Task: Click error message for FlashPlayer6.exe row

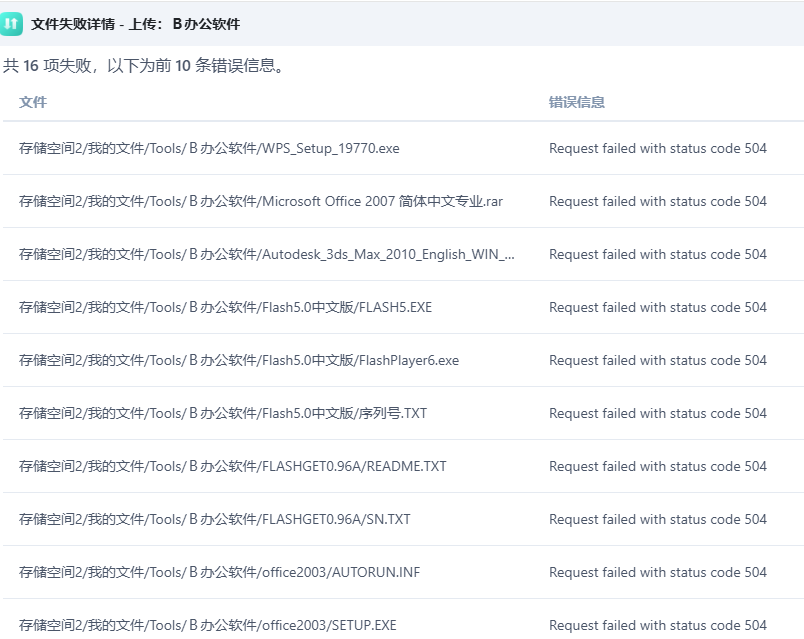Action: pos(658,361)
